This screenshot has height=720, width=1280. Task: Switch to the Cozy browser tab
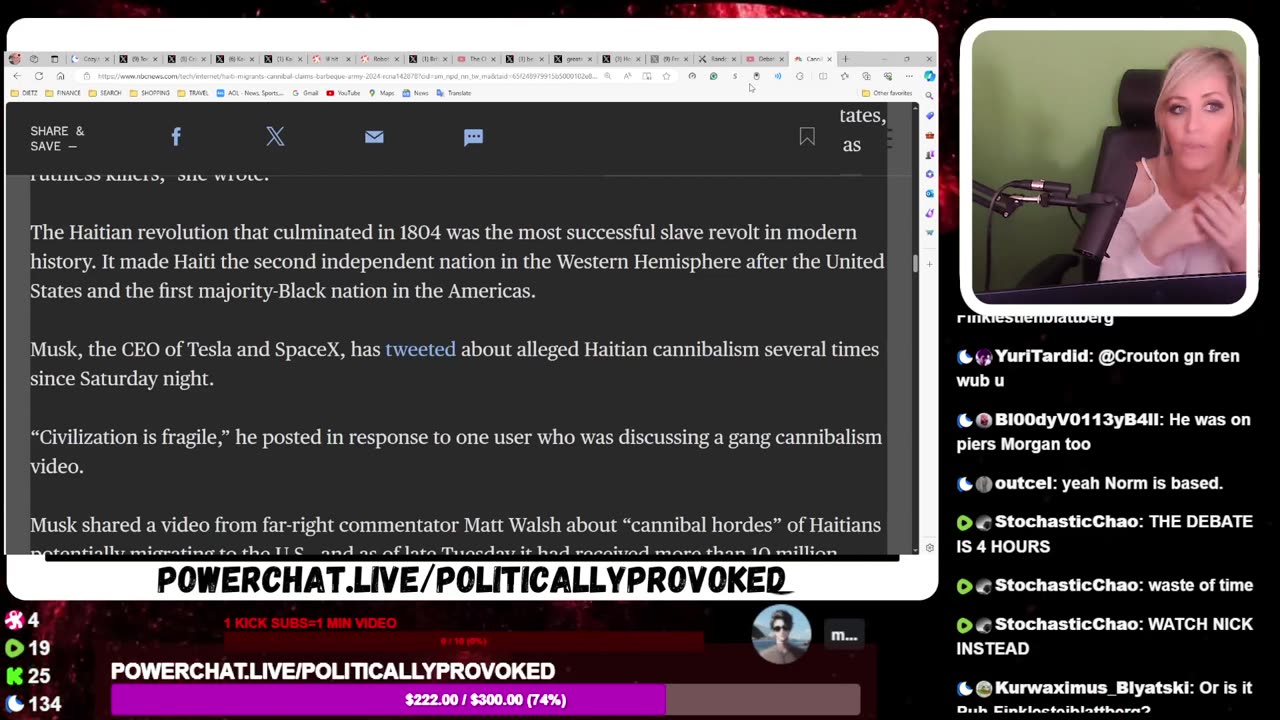[90, 59]
